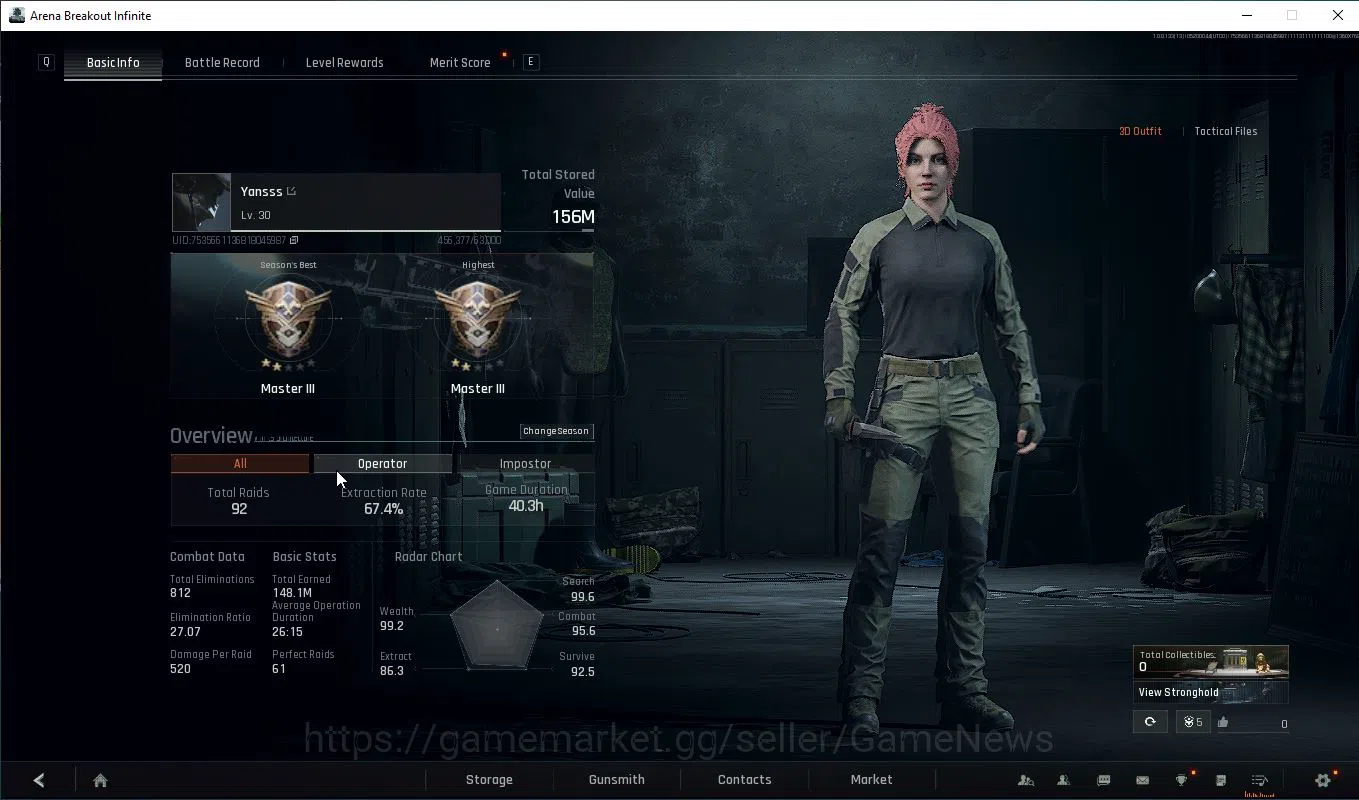Switch to the Battle Record tab
1359x800 pixels.
(222, 62)
